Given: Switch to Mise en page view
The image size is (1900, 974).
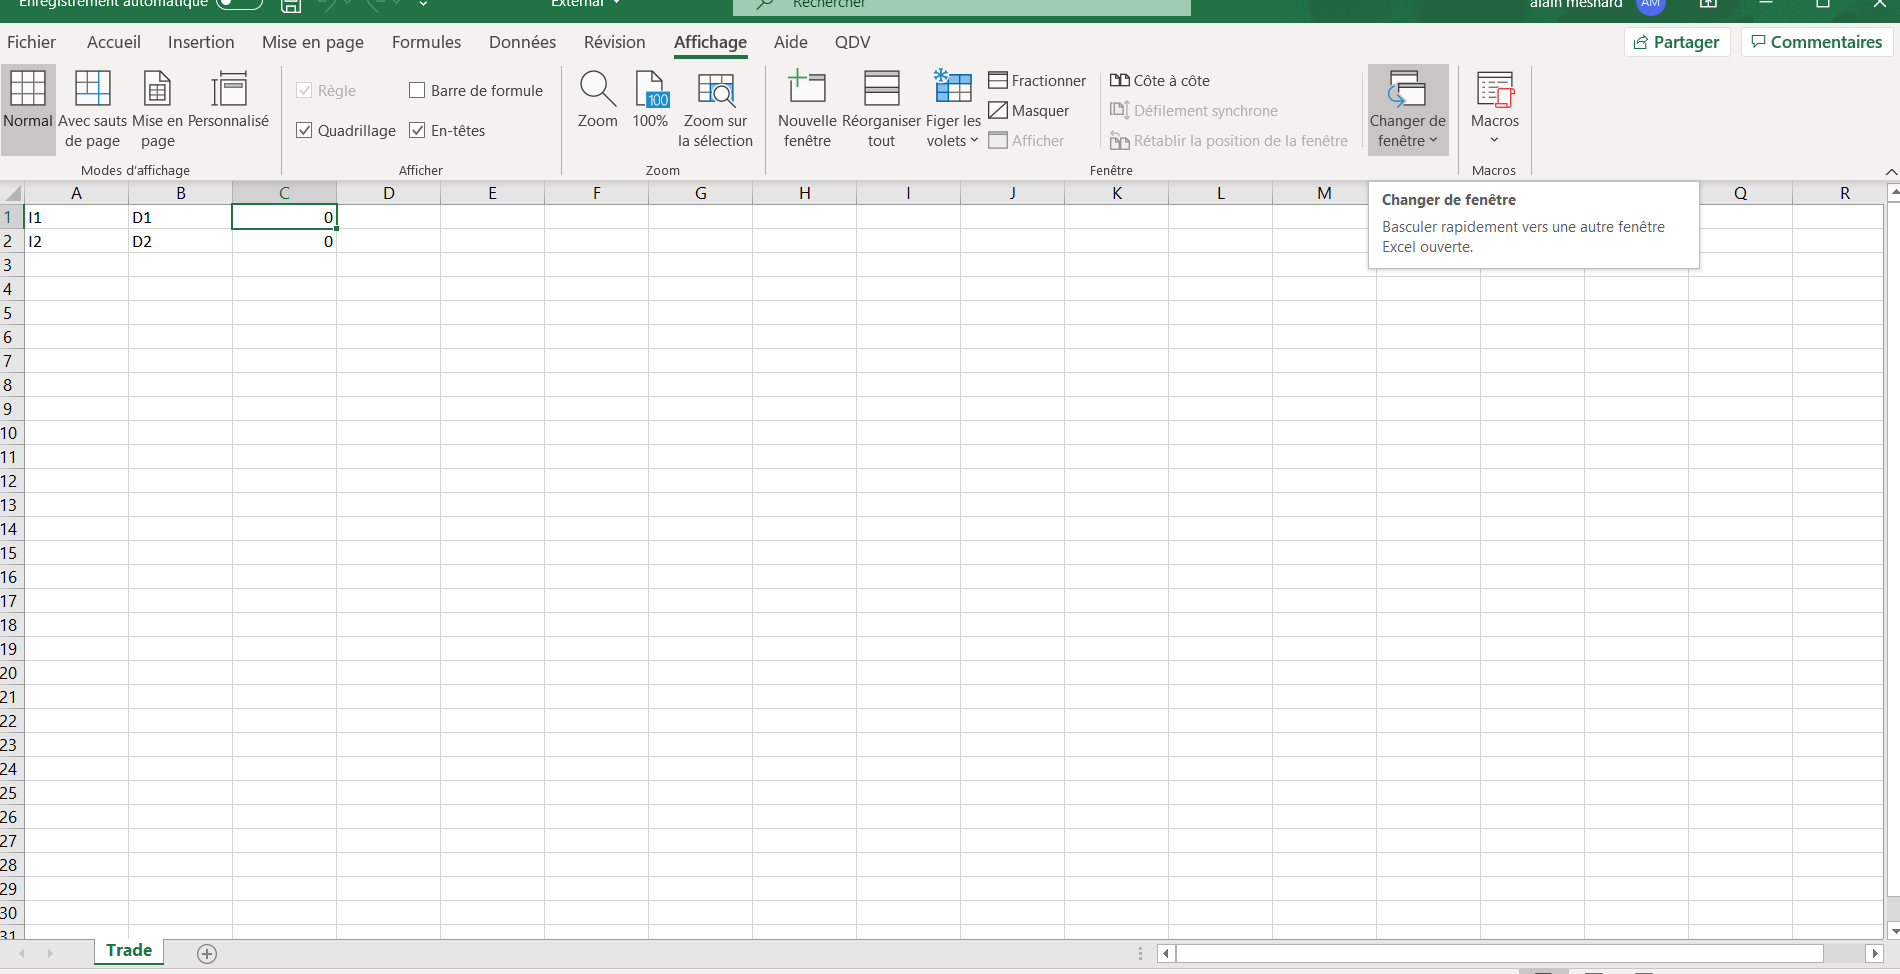Looking at the screenshot, I should point(157,109).
